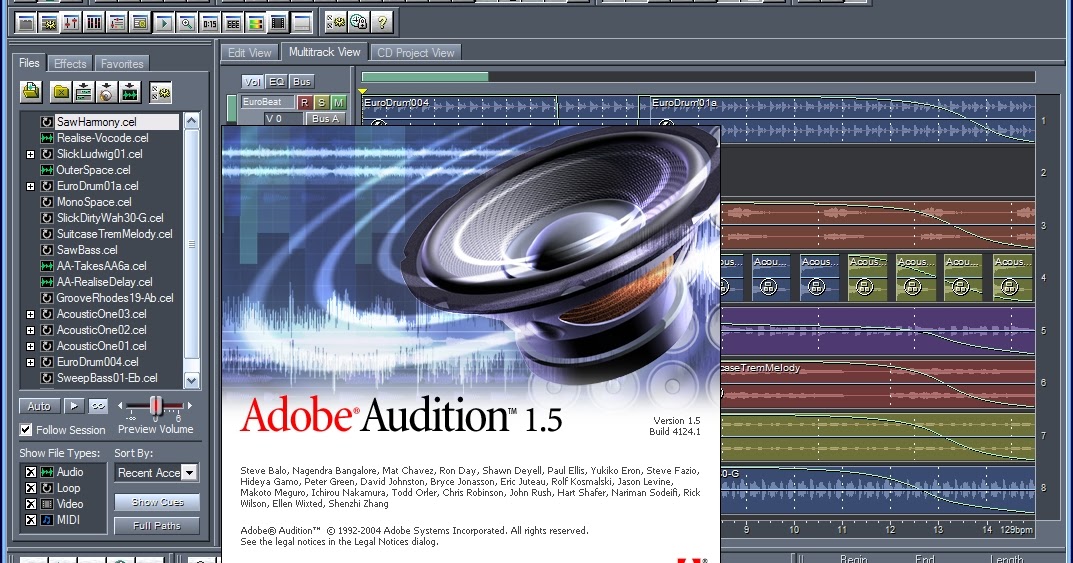Expand the EuroDrum004.cel file entry
Viewport: 1073px width, 563px height.
30,363
